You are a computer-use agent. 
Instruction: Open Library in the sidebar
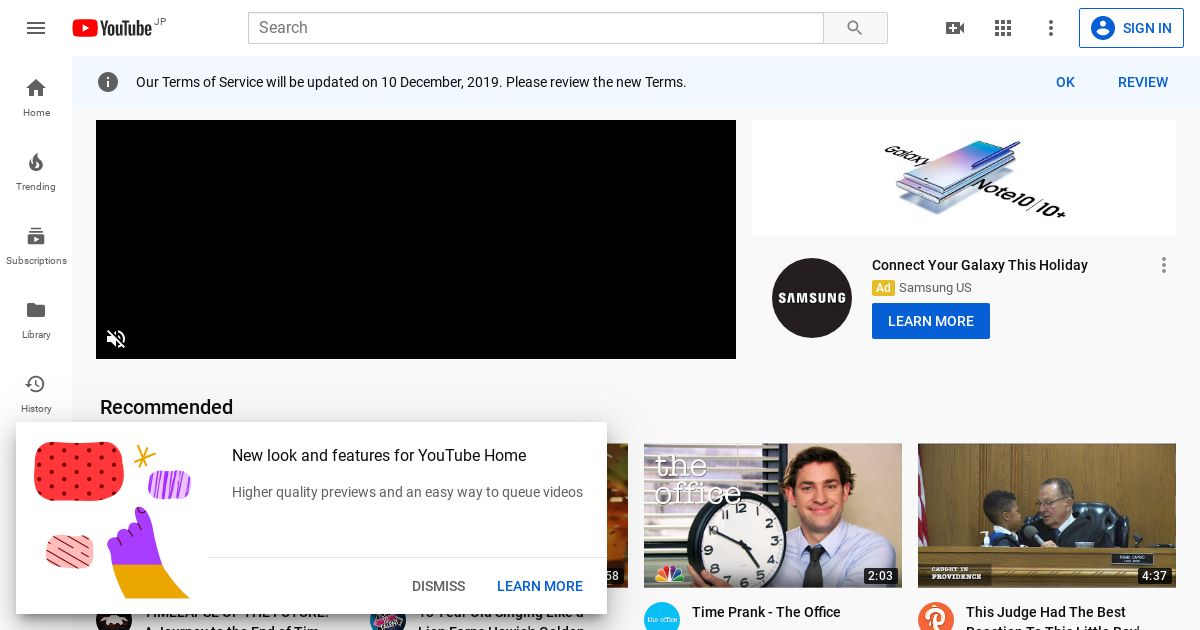36,319
